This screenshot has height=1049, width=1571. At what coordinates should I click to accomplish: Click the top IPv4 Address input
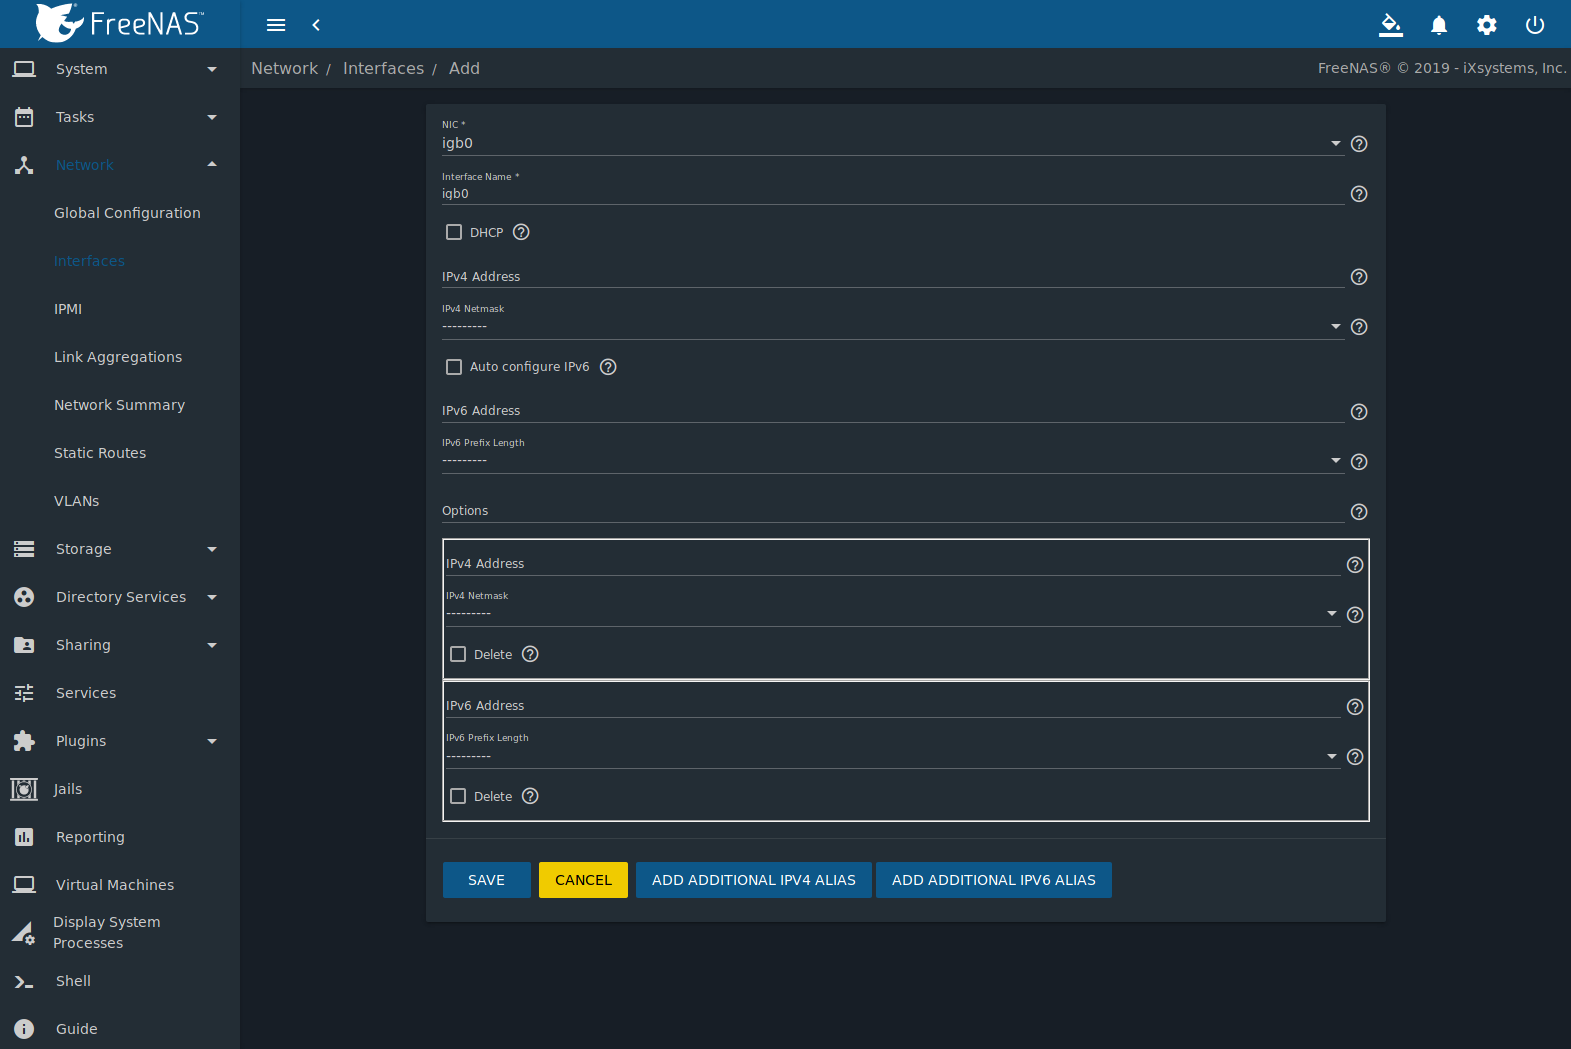coord(893,277)
